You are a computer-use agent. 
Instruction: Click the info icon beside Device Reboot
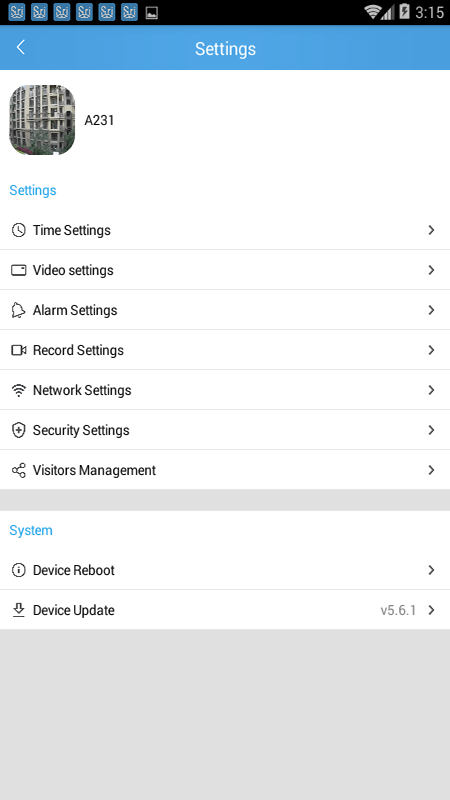18,570
